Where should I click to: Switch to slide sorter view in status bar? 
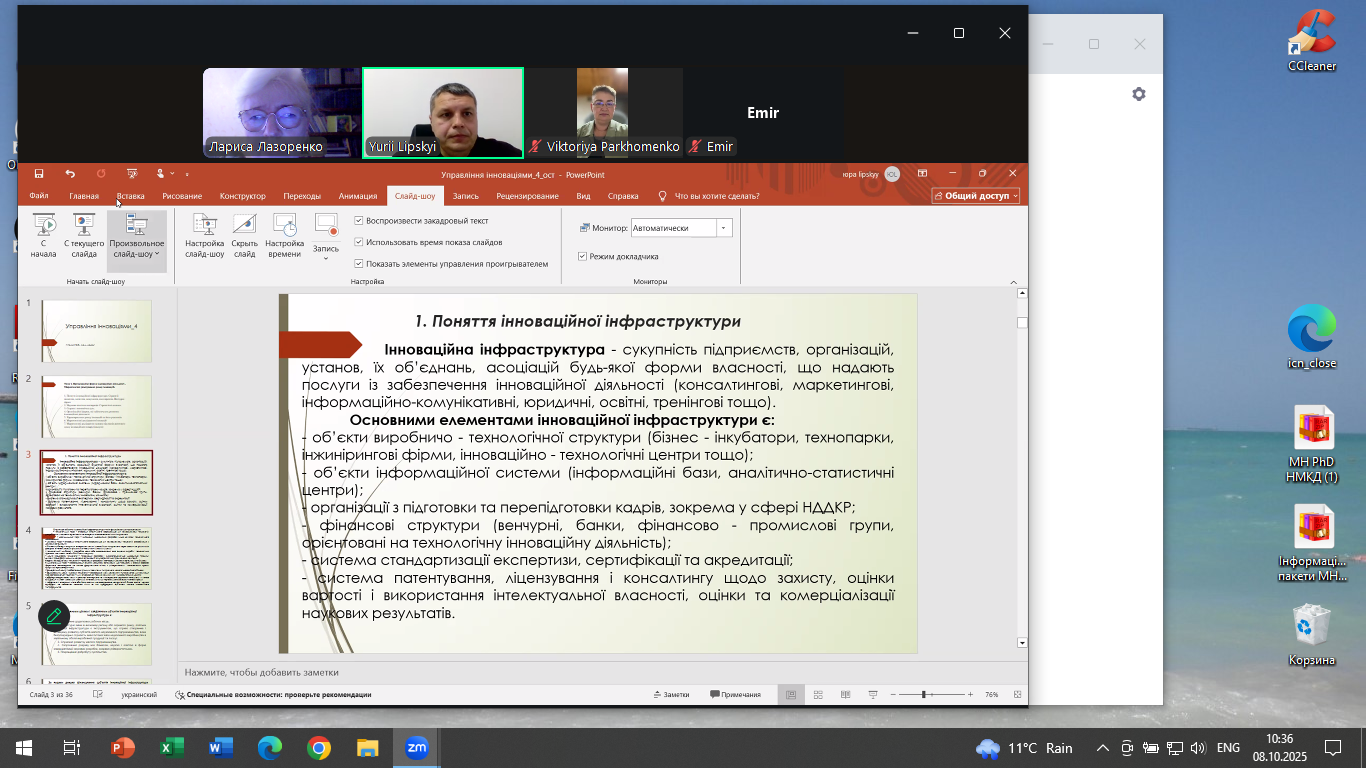tap(818, 694)
